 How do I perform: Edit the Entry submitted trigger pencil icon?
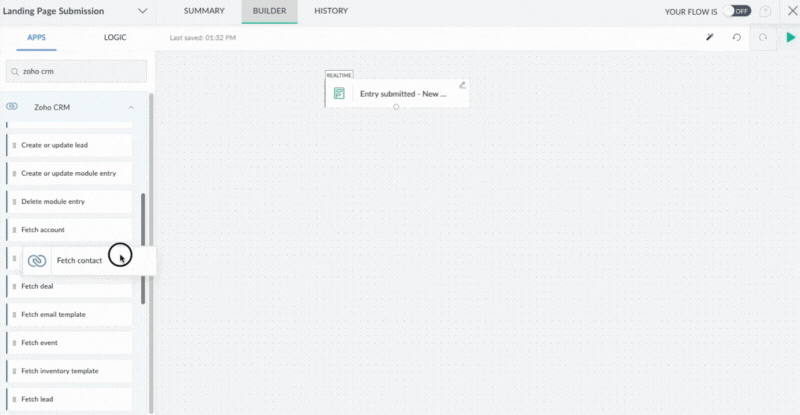[x=462, y=85]
